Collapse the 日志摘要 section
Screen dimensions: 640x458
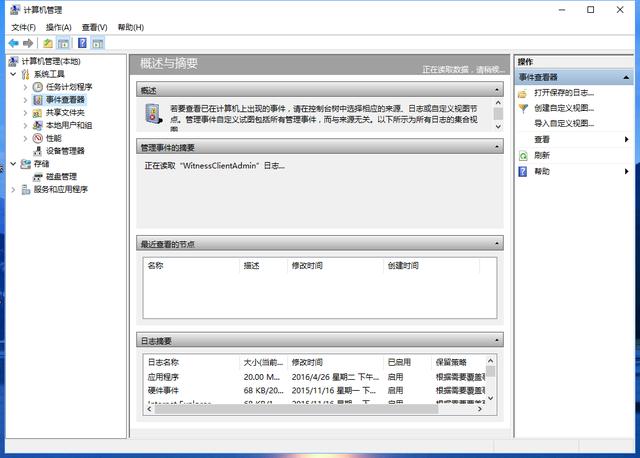tap(498, 341)
